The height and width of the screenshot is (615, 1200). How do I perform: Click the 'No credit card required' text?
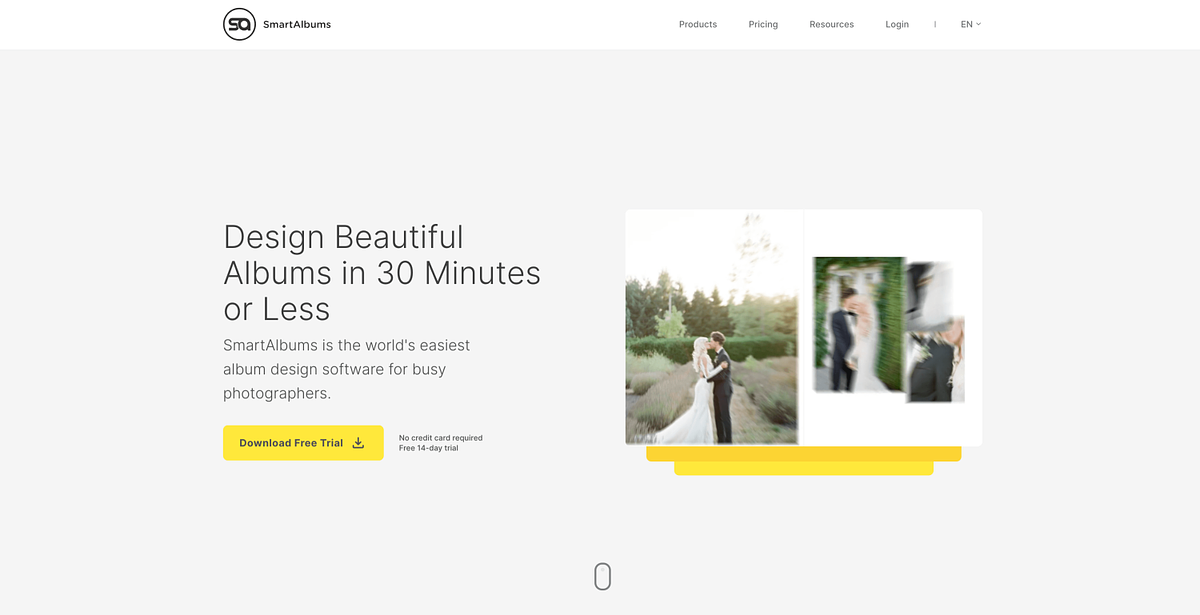pyautogui.click(x=441, y=438)
